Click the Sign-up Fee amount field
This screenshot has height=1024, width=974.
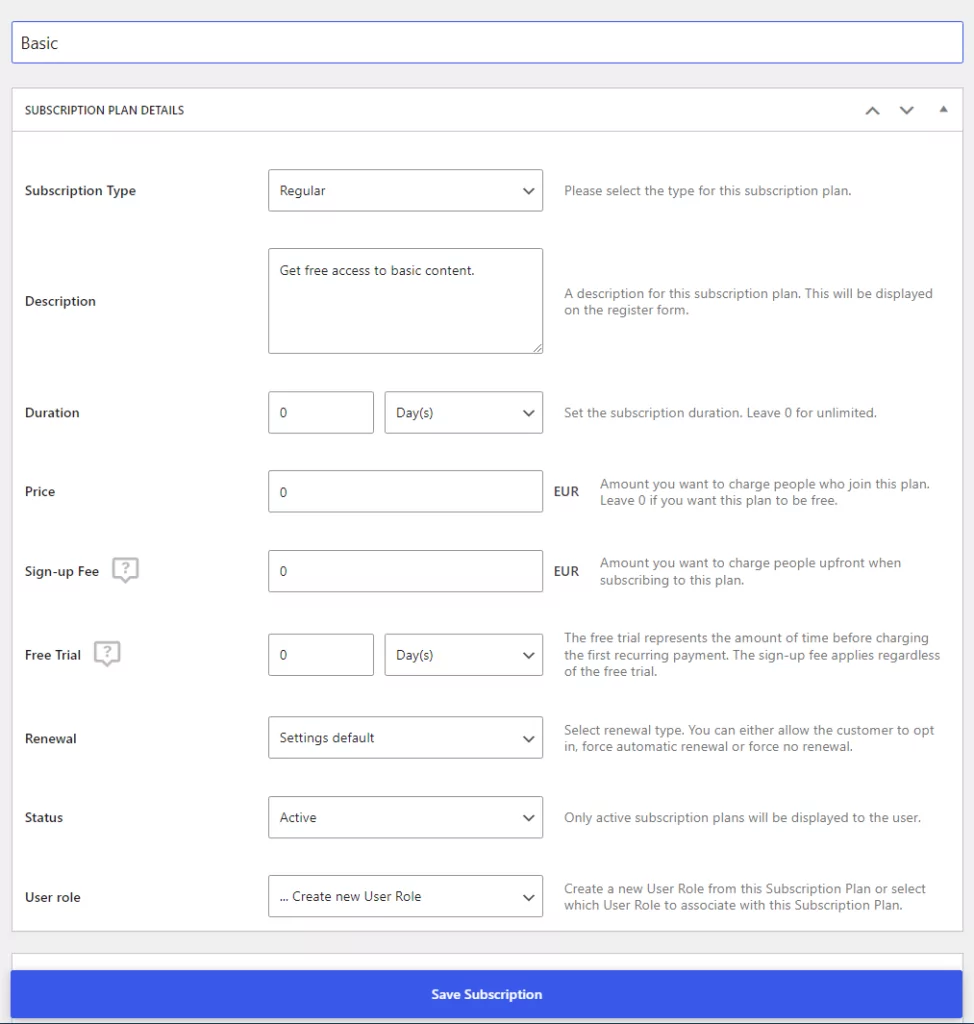pyautogui.click(x=405, y=571)
